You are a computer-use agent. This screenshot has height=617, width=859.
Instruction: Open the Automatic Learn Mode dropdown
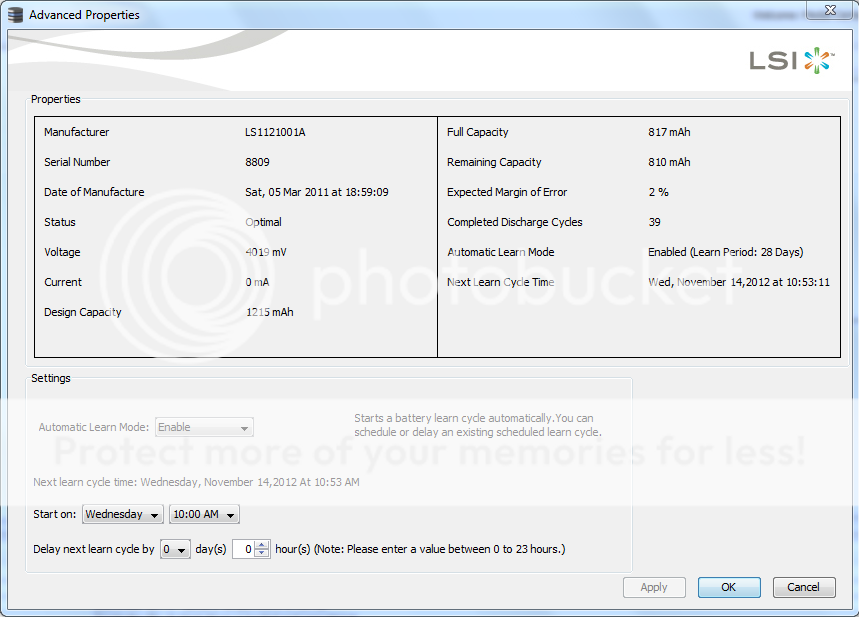204,427
